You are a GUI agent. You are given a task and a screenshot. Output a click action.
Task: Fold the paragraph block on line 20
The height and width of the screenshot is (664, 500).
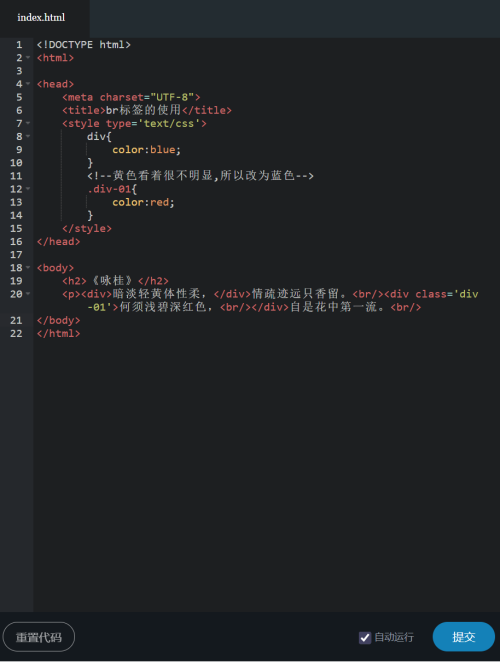coord(28,293)
